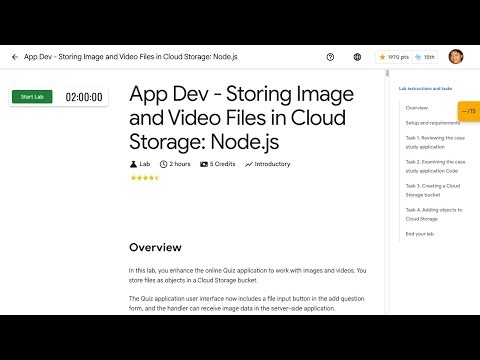The height and width of the screenshot is (360, 480).
Task: Click the large App Dev lab heading
Action: tap(241, 118)
